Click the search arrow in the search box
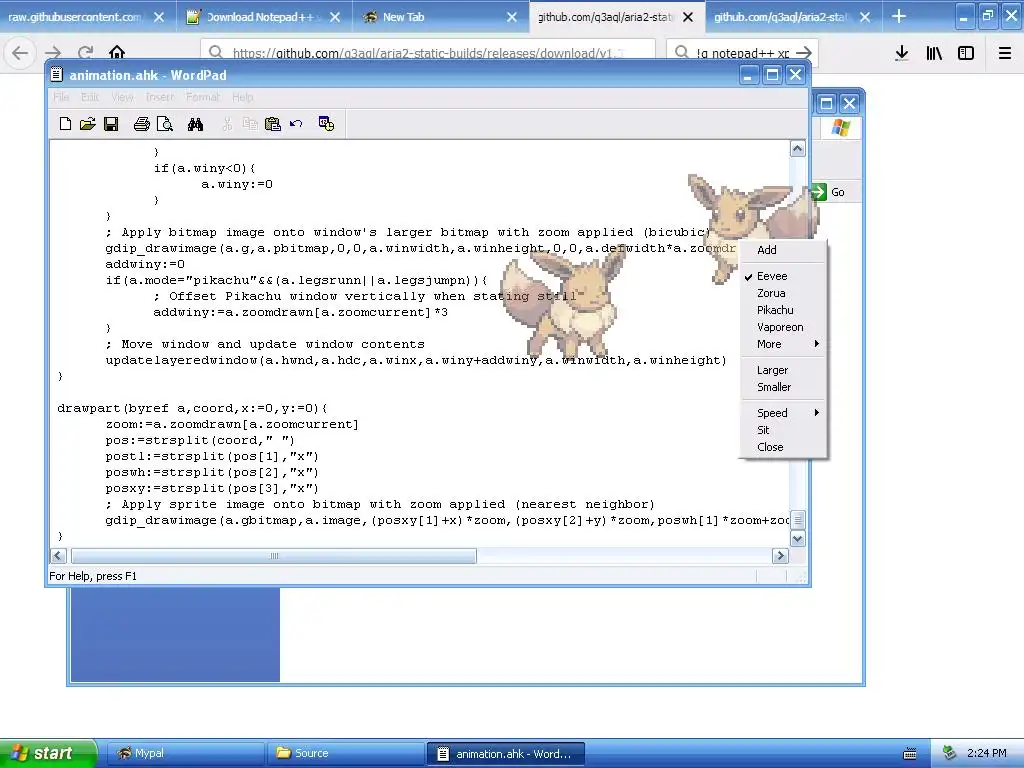This screenshot has height=768, width=1024. tap(804, 53)
